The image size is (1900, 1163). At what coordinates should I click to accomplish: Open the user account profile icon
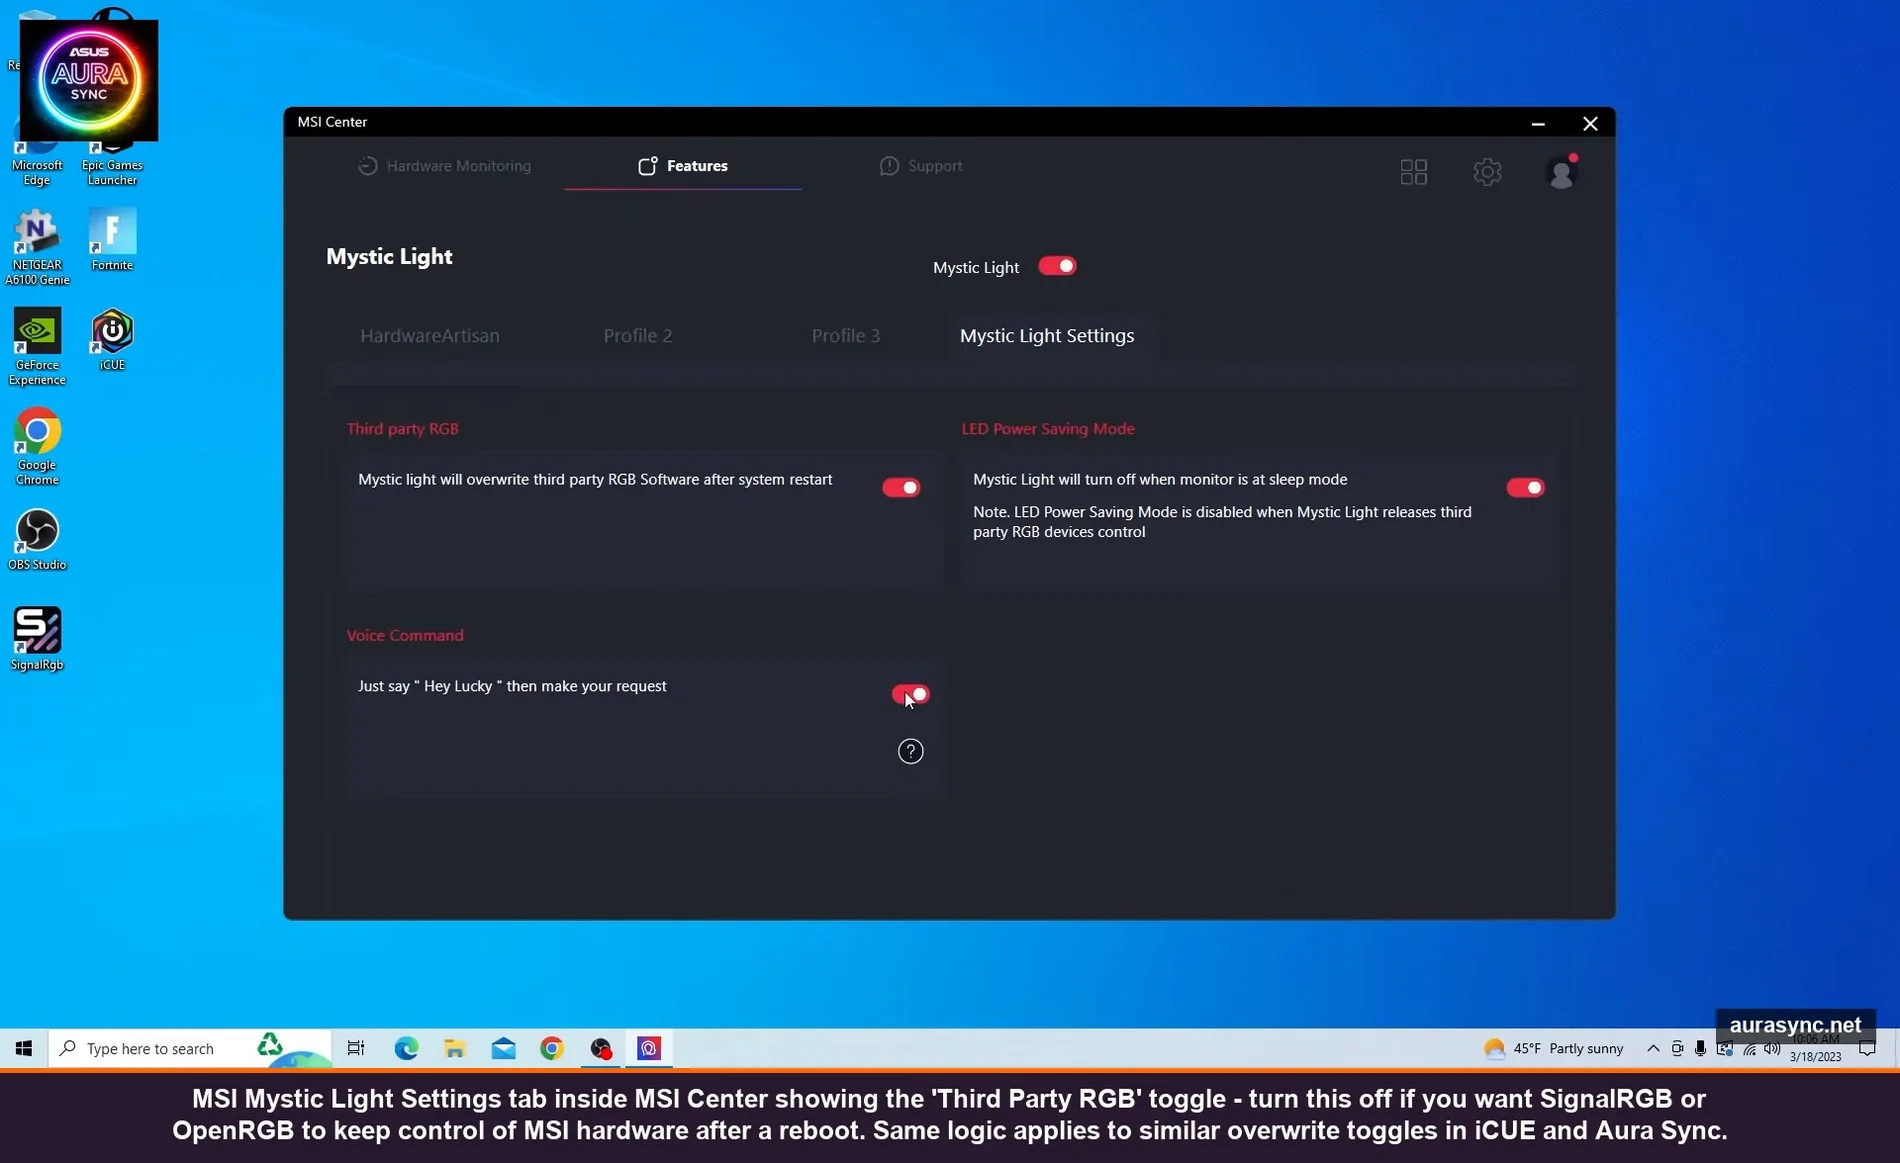click(1560, 173)
